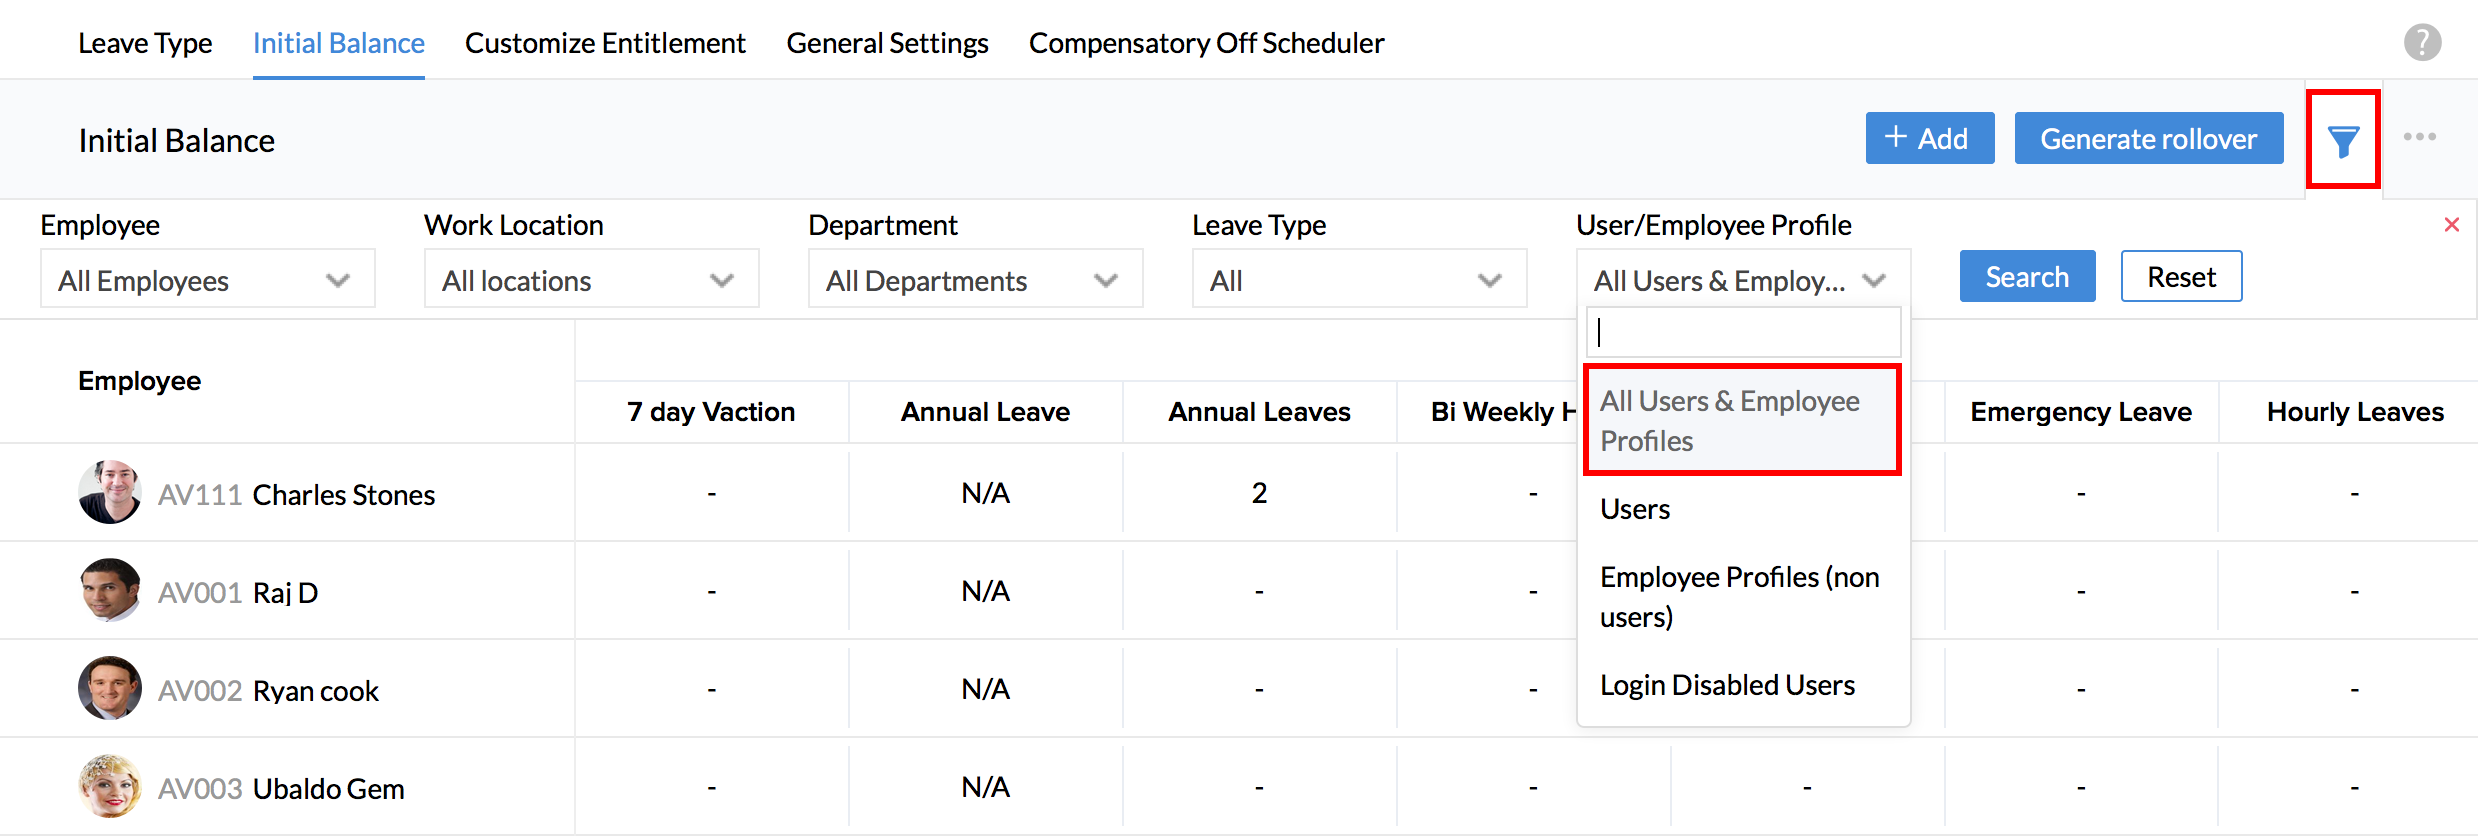Click the blue Search button
Viewport: 2478px width, 836px height.
tap(2027, 277)
